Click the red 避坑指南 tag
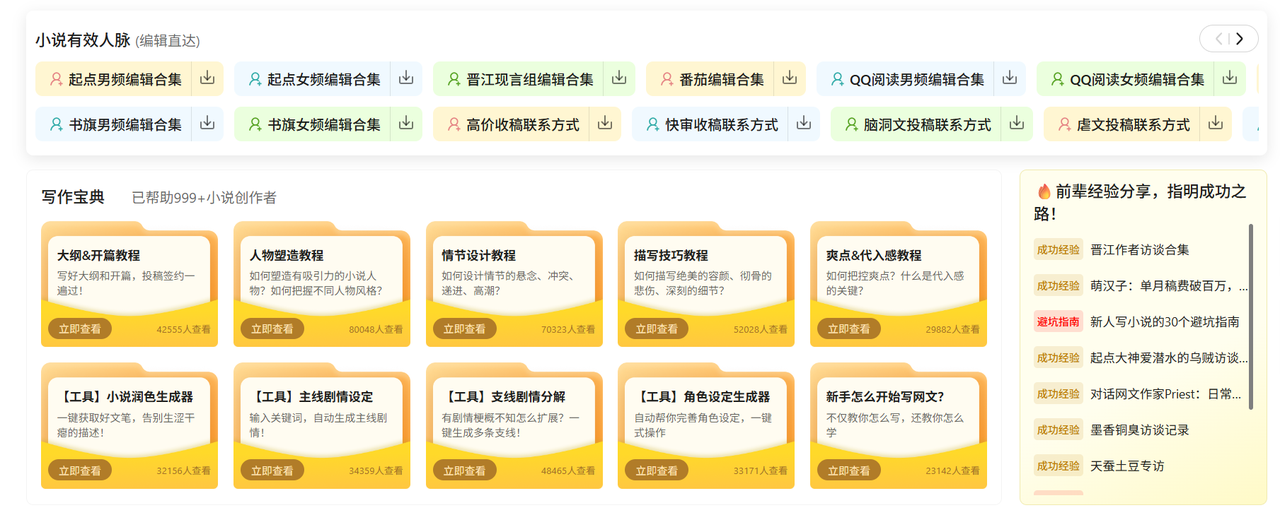This screenshot has height=515, width=1280. pyautogui.click(x=1058, y=322)
